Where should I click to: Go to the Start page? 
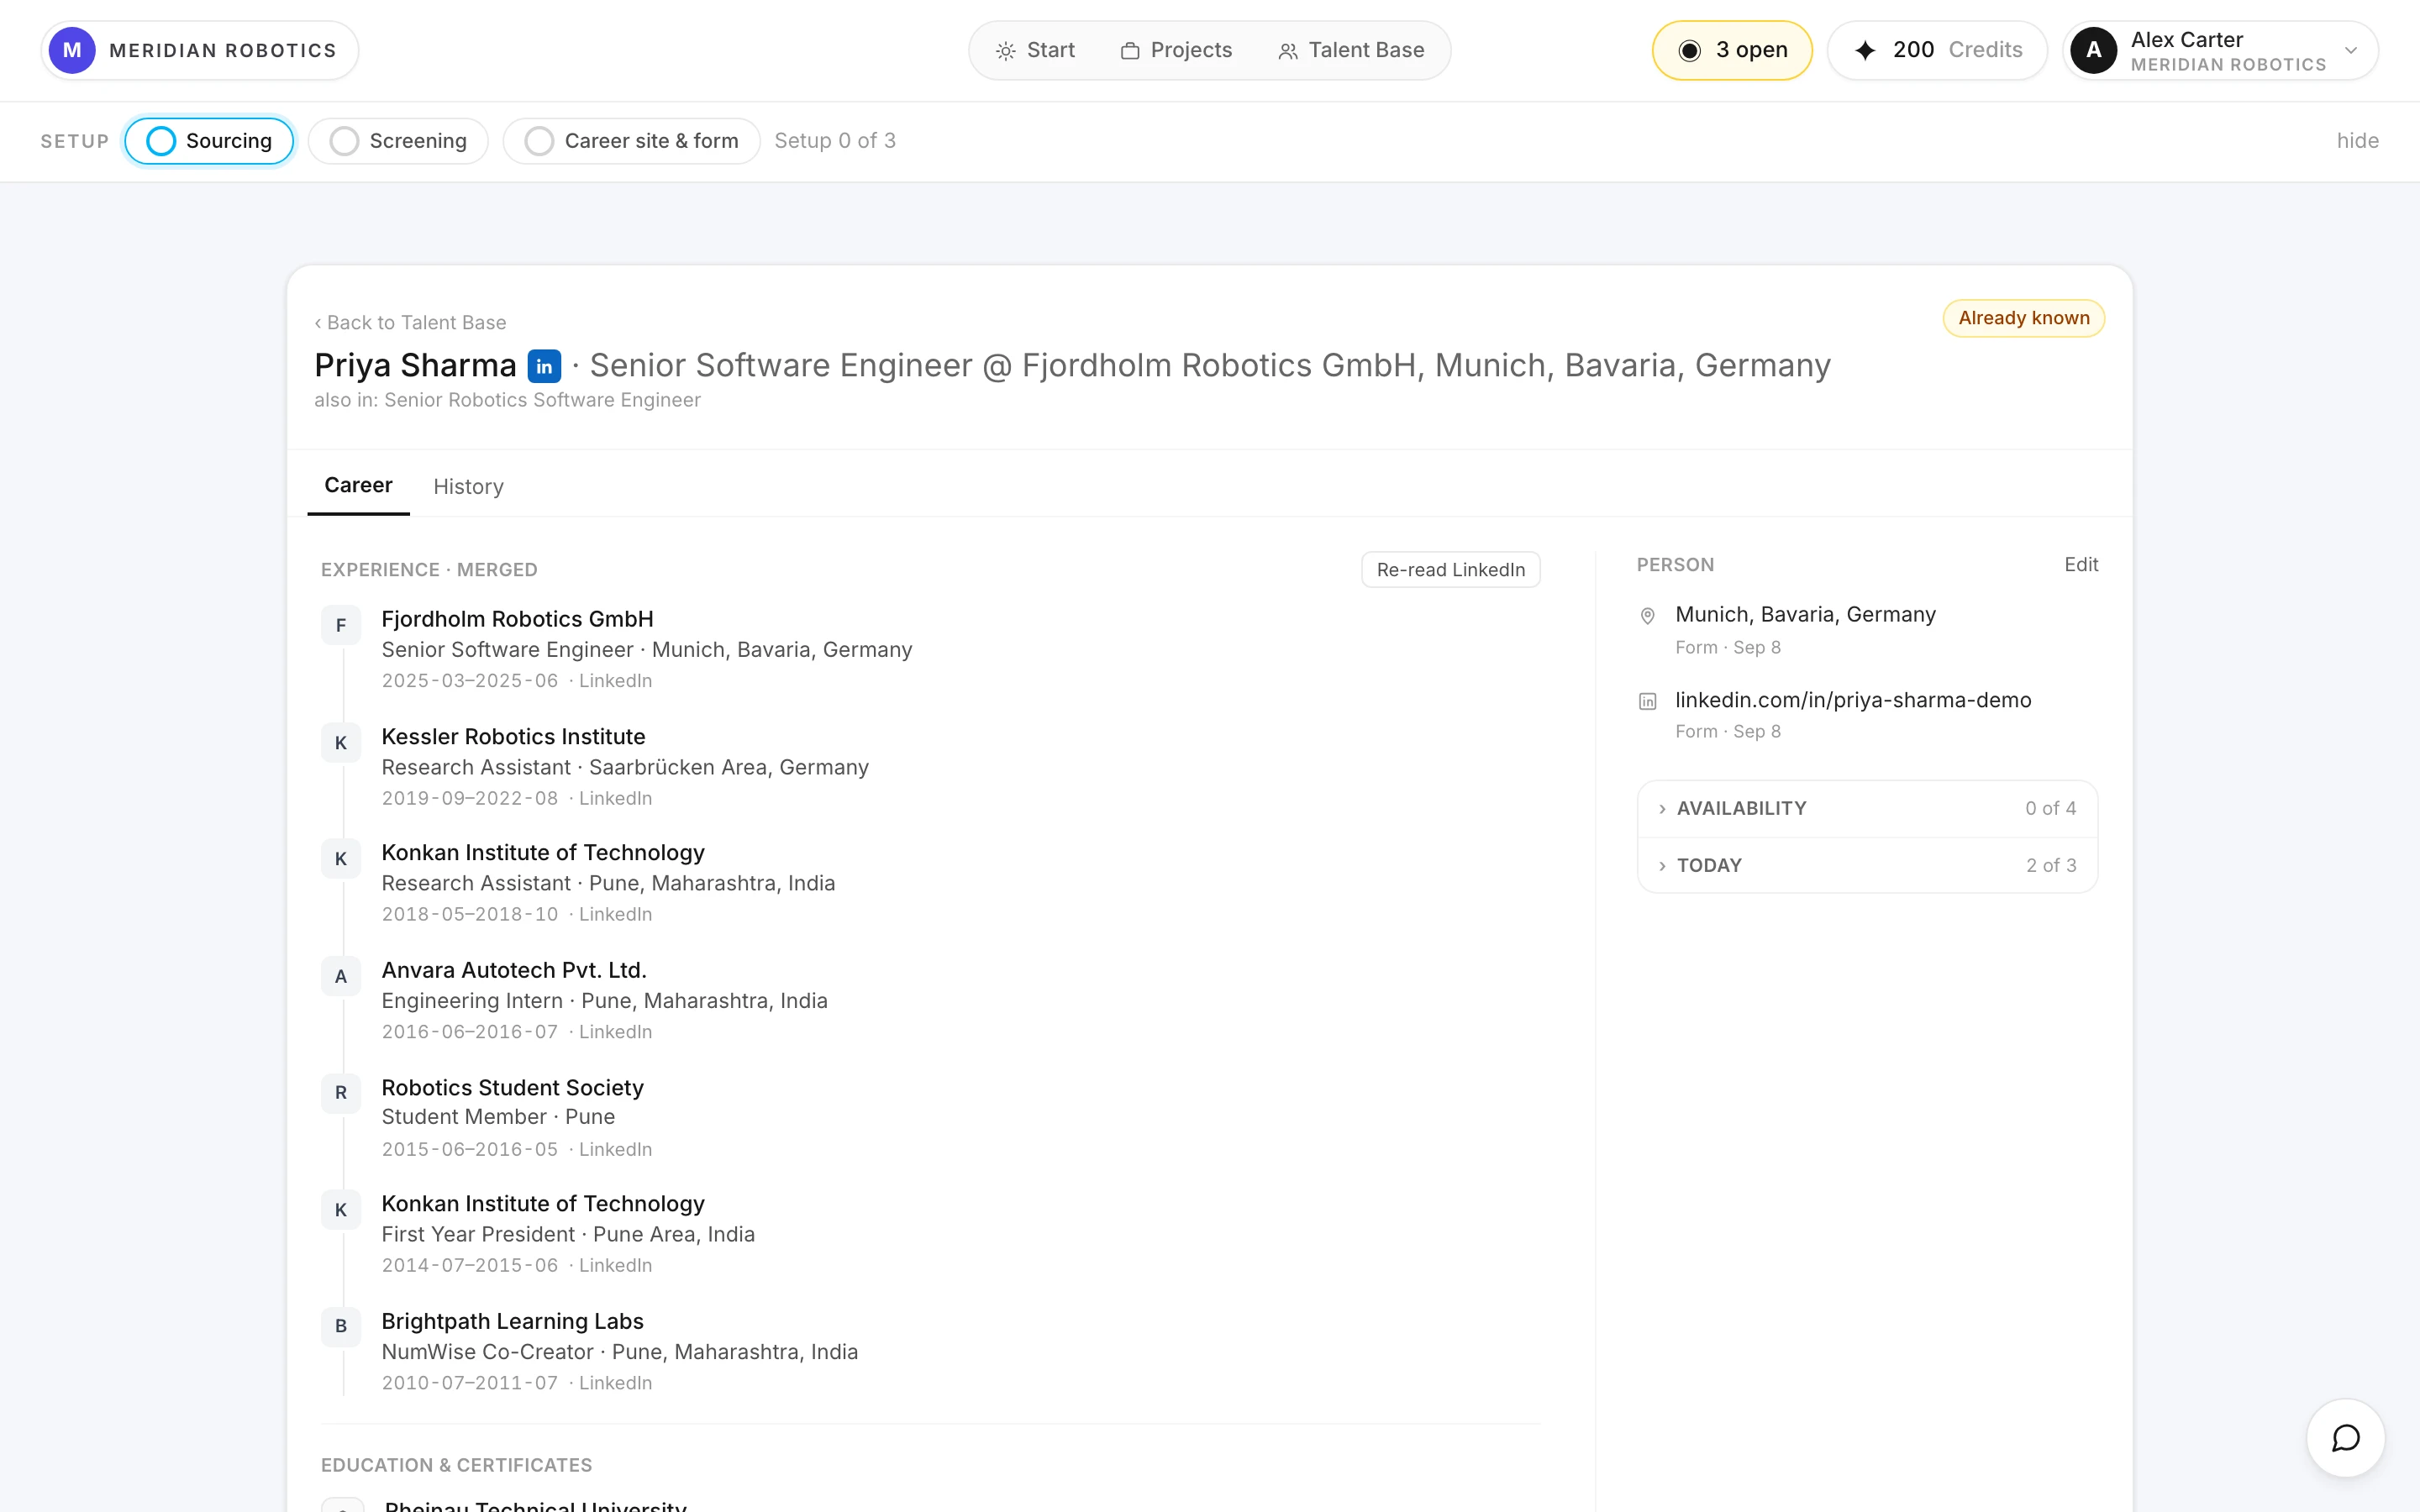pos(1035,50)
